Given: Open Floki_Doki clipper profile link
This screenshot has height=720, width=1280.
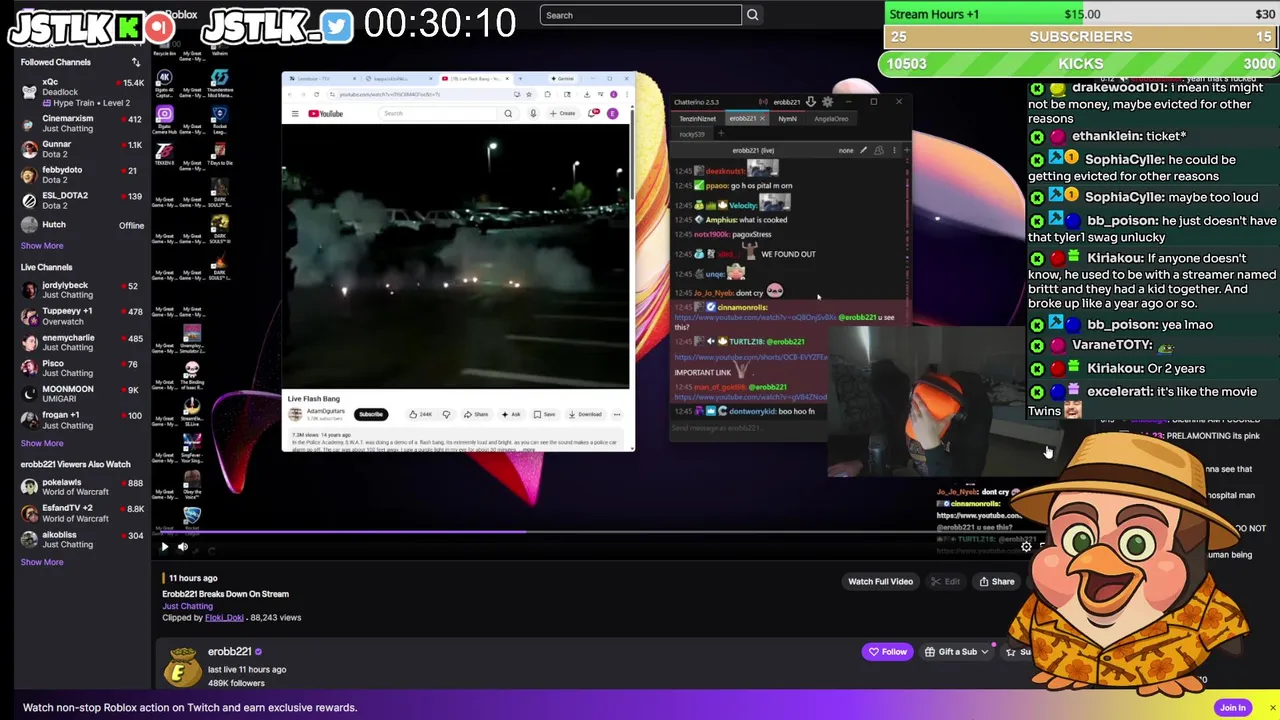Looking at the screenshot, I should (x=224, y=618).
